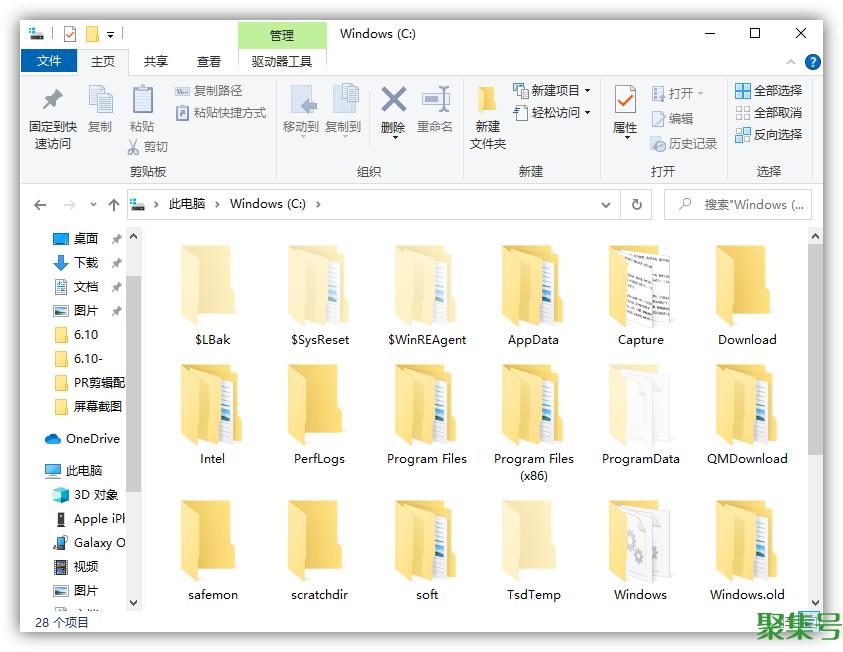Create a New folder (新建文件夹)
The width and height of the screenshot is (843, 652).
pyautogui.click(x=488, y=118)
